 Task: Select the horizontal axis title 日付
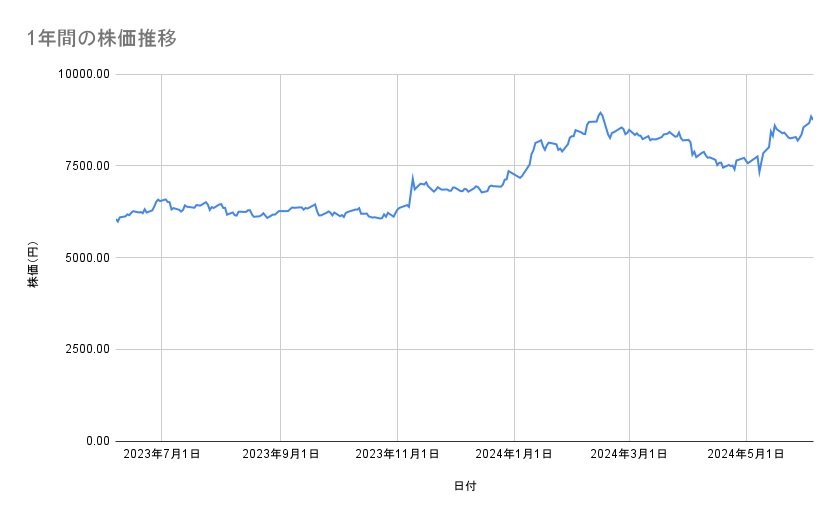click(x=465, y=486)
